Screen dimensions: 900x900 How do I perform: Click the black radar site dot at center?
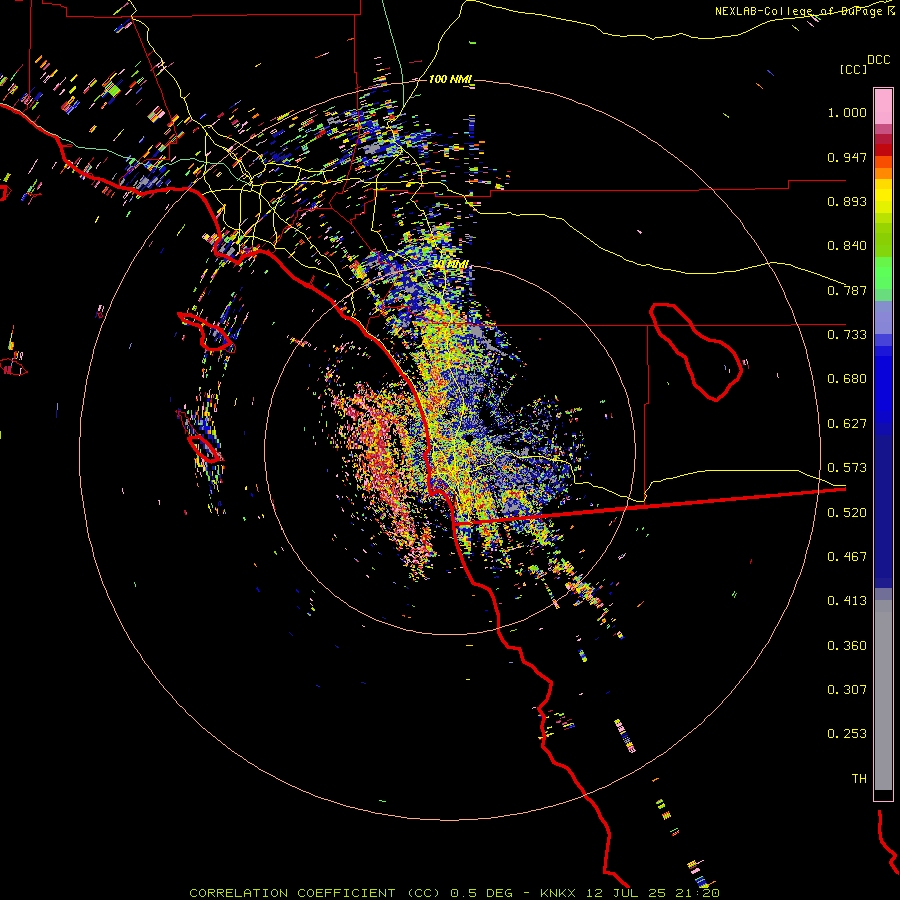(469, 439)
